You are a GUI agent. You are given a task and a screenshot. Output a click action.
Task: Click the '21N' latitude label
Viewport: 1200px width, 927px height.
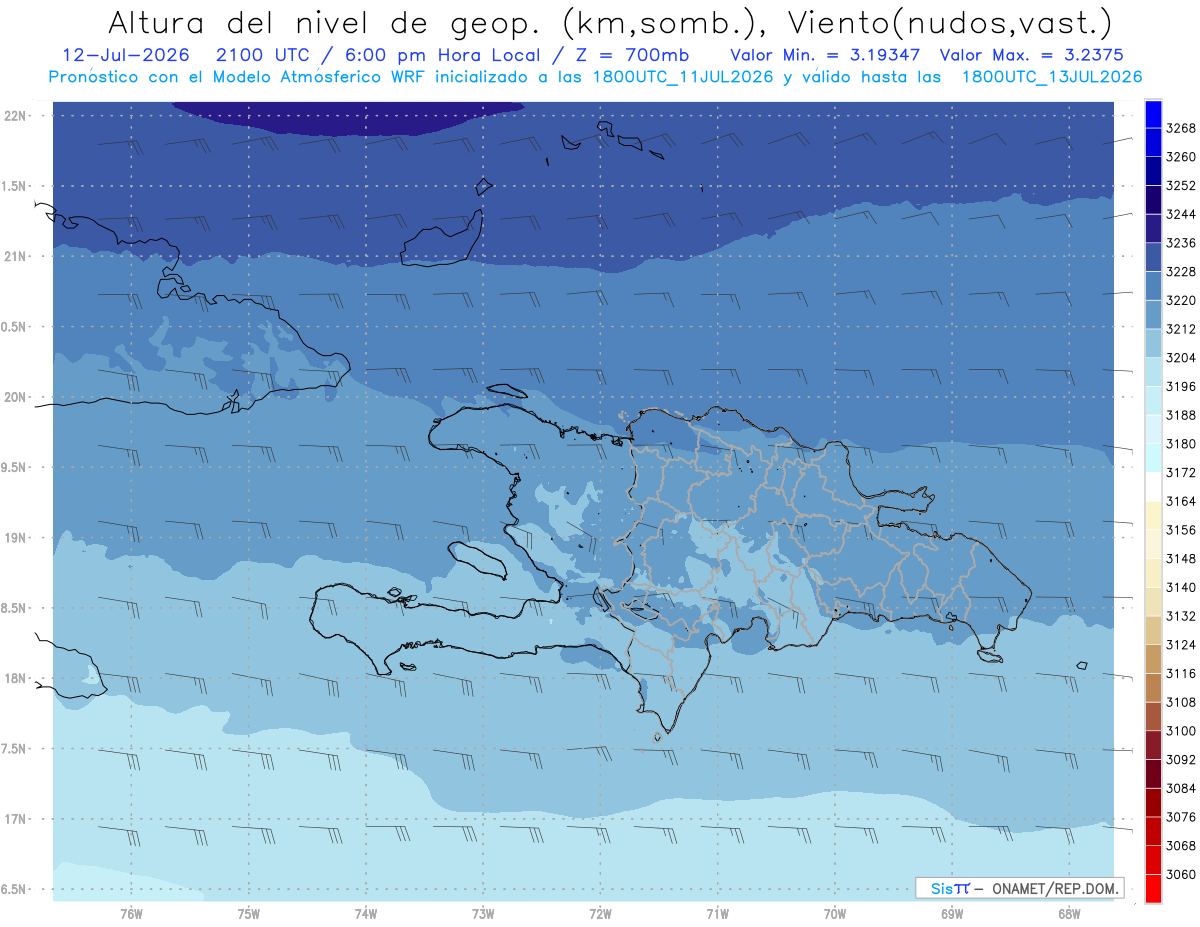click(14, 256)
